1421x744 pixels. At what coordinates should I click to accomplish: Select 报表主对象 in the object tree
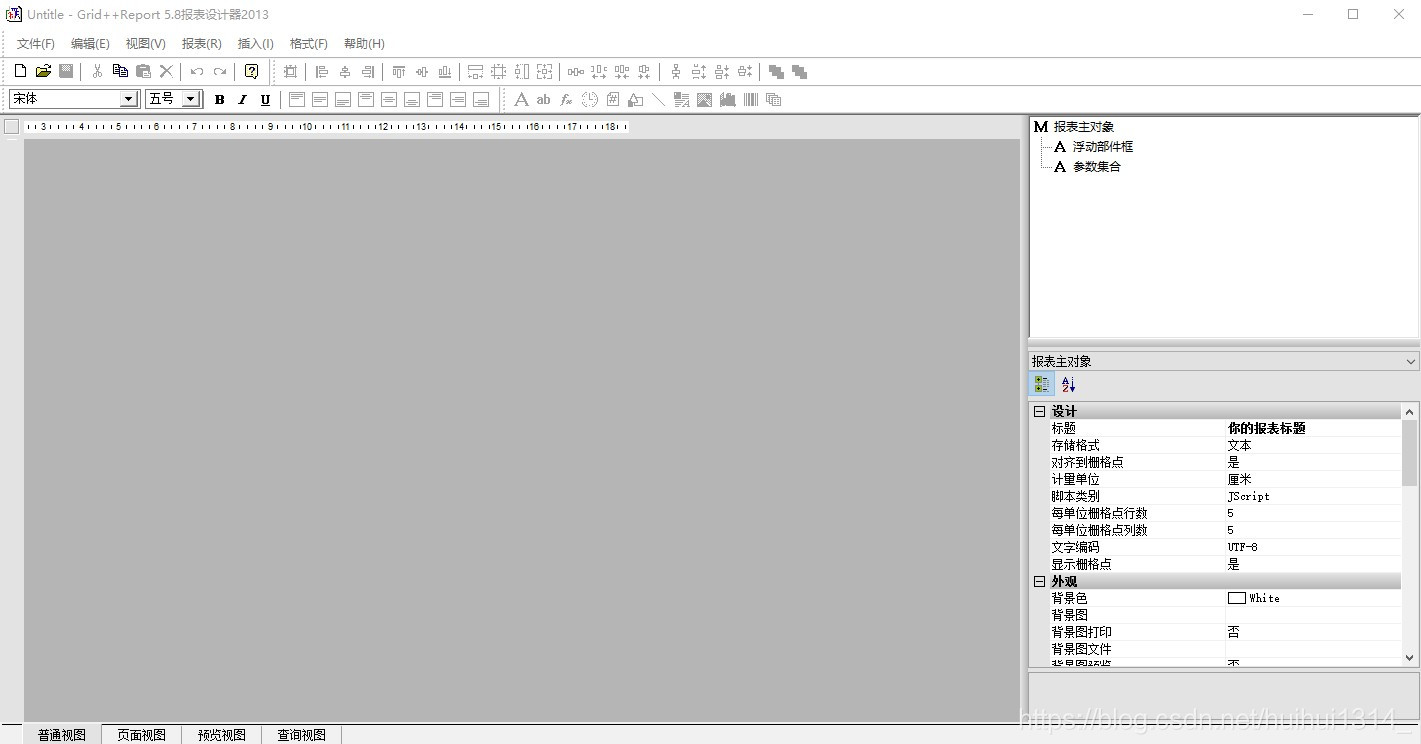click(1083, 127)
